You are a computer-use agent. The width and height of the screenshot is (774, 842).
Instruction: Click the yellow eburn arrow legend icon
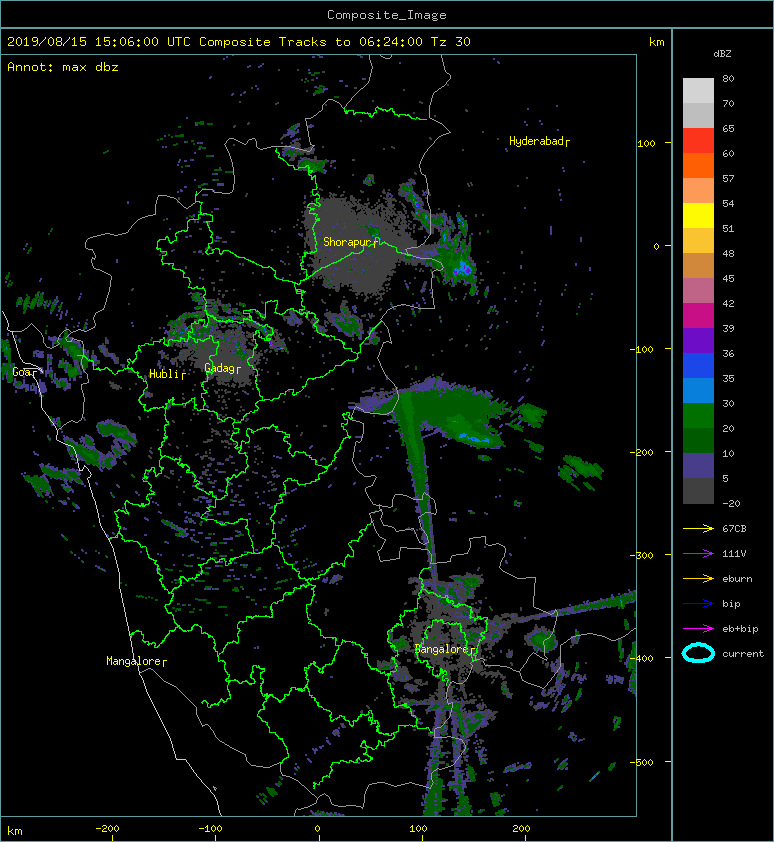[698, 578]
